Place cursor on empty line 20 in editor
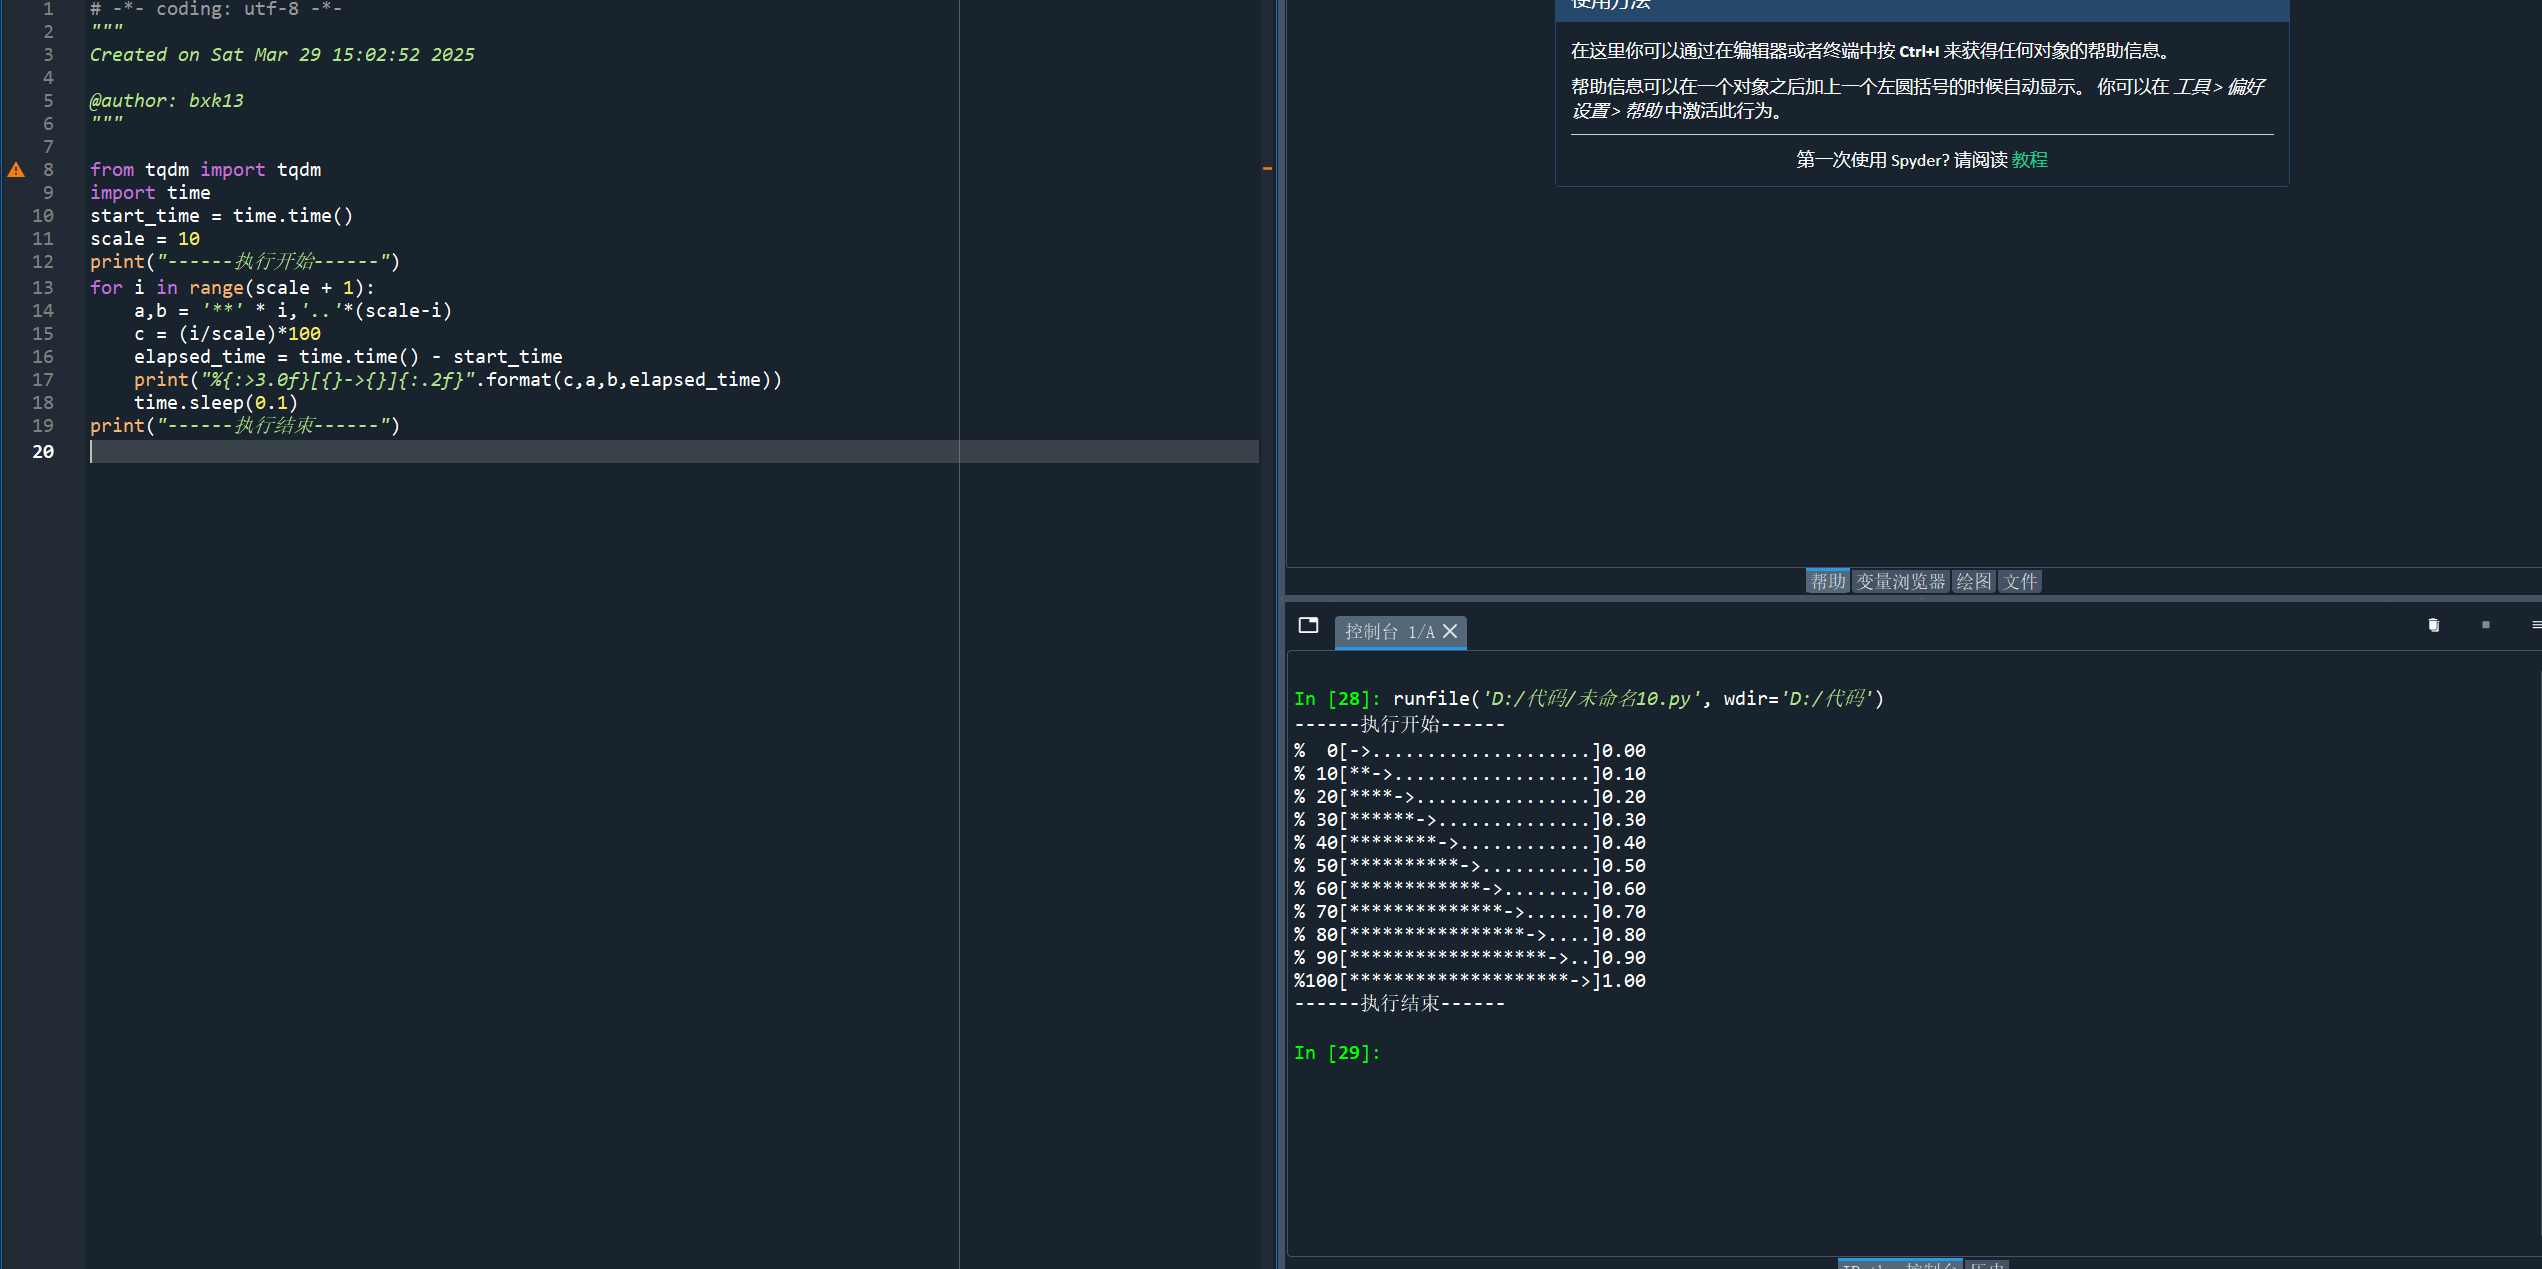Viewport: 2542px width, 1269px height. [x=400, y=452]
